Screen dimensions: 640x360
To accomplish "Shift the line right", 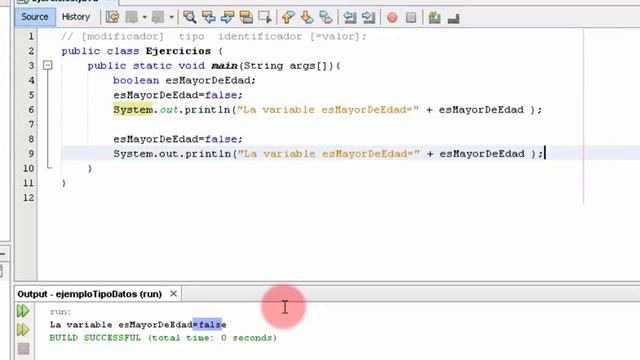I will tap(368, 17).
